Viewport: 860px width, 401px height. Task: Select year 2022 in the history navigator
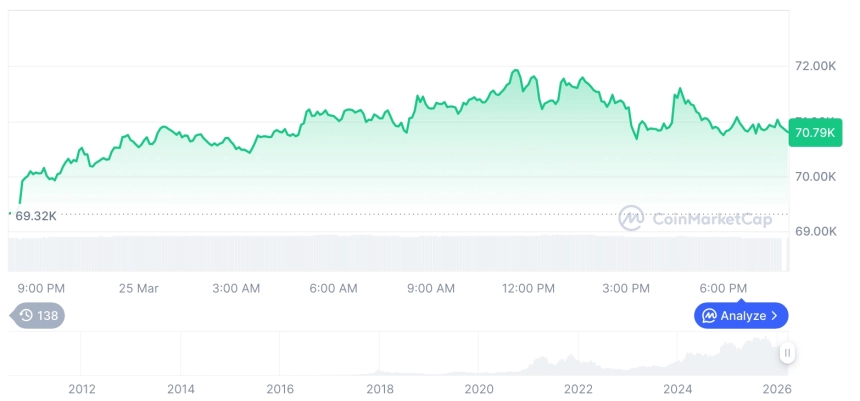pos(578,389)
